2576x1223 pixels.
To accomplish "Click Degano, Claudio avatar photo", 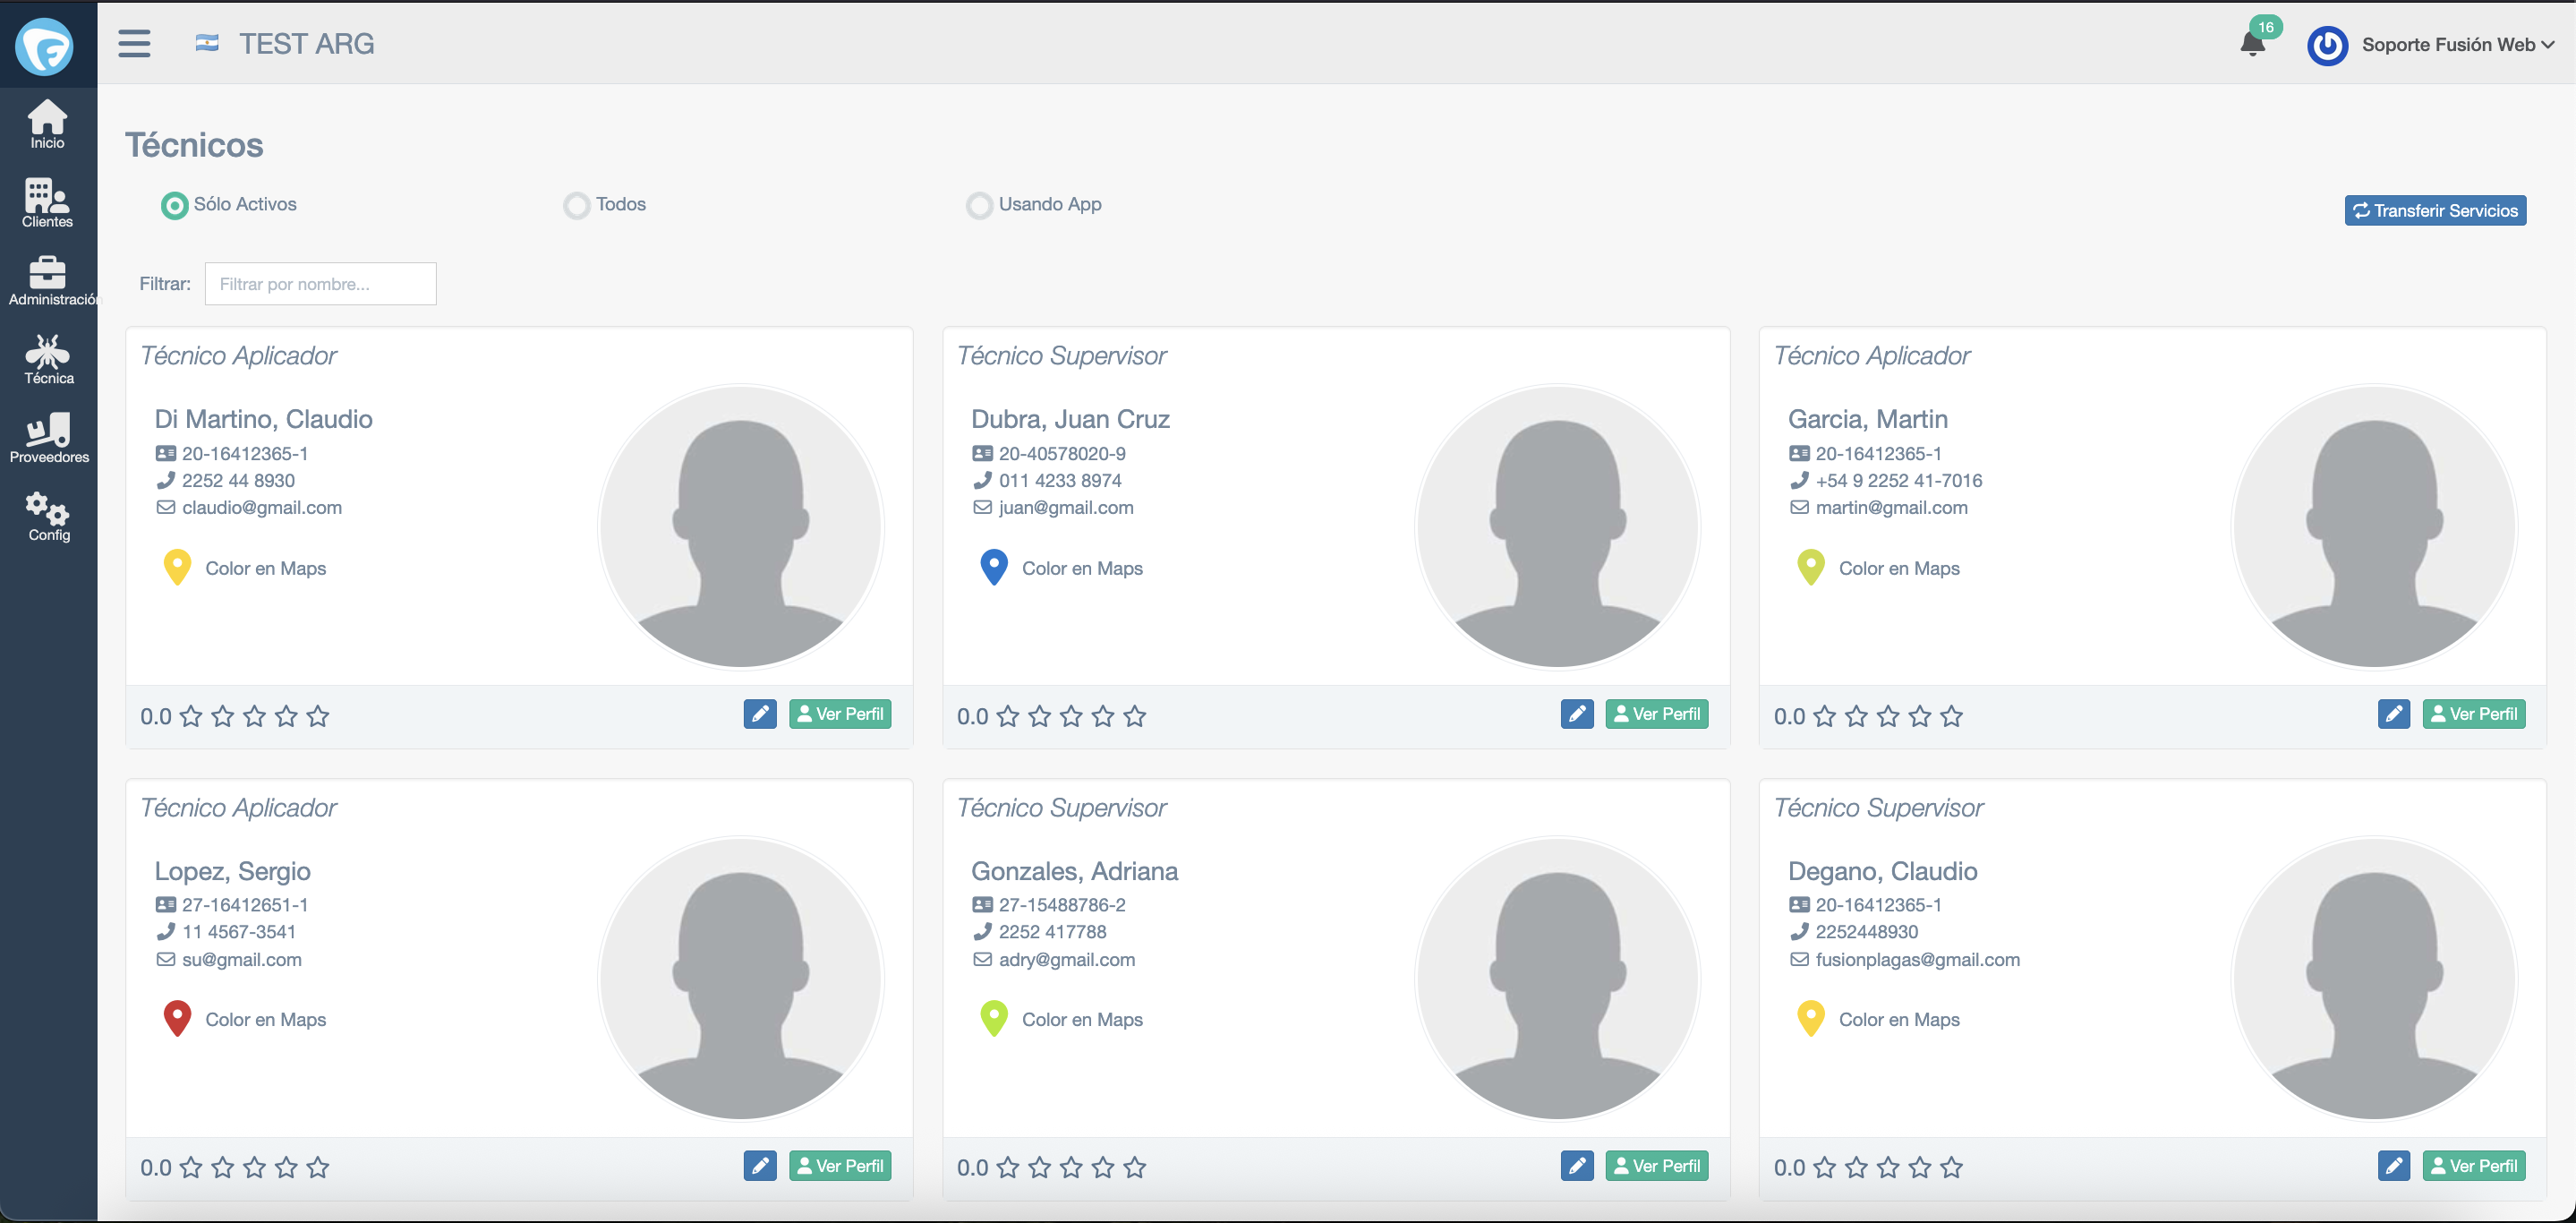I will [2375, 979].
